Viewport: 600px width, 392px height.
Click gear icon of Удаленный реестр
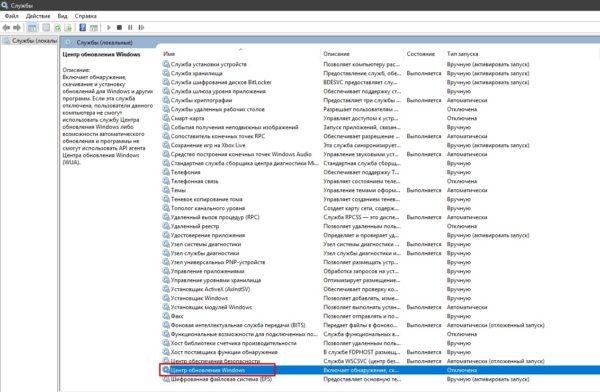[x=166, y=226]
